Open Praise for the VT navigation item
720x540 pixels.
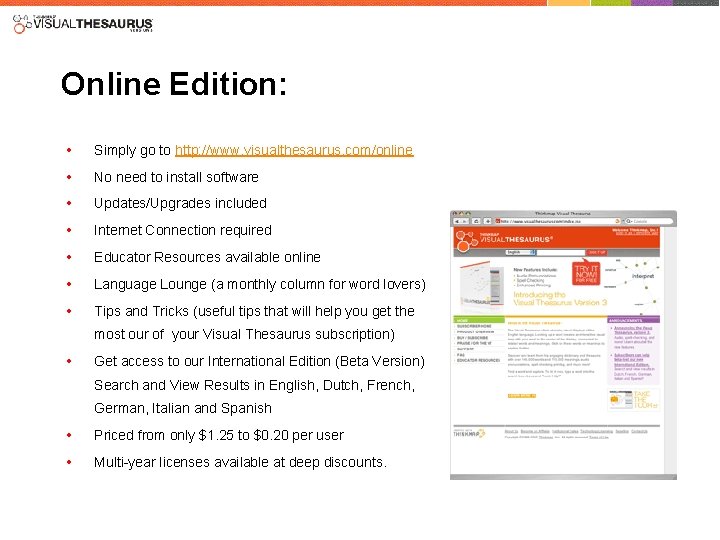click(474, 343)
